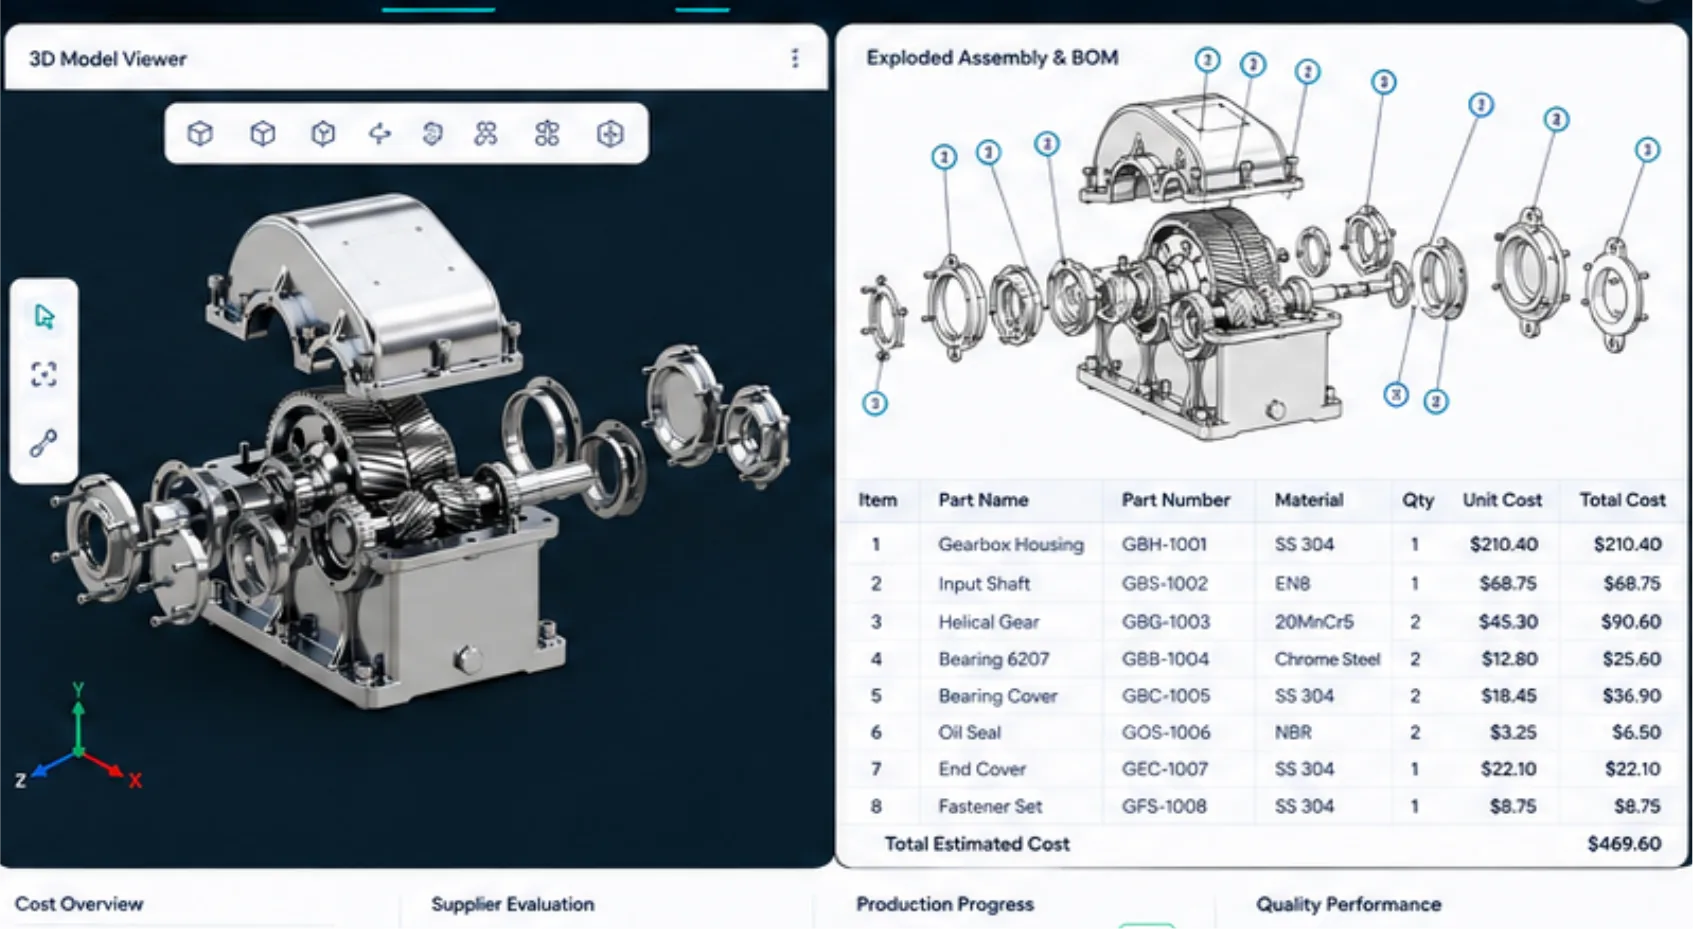Click the fit-to-frame focus icon in sidebar
The height and width of the screenshot is (929, 1693).
tap(44, 375)
